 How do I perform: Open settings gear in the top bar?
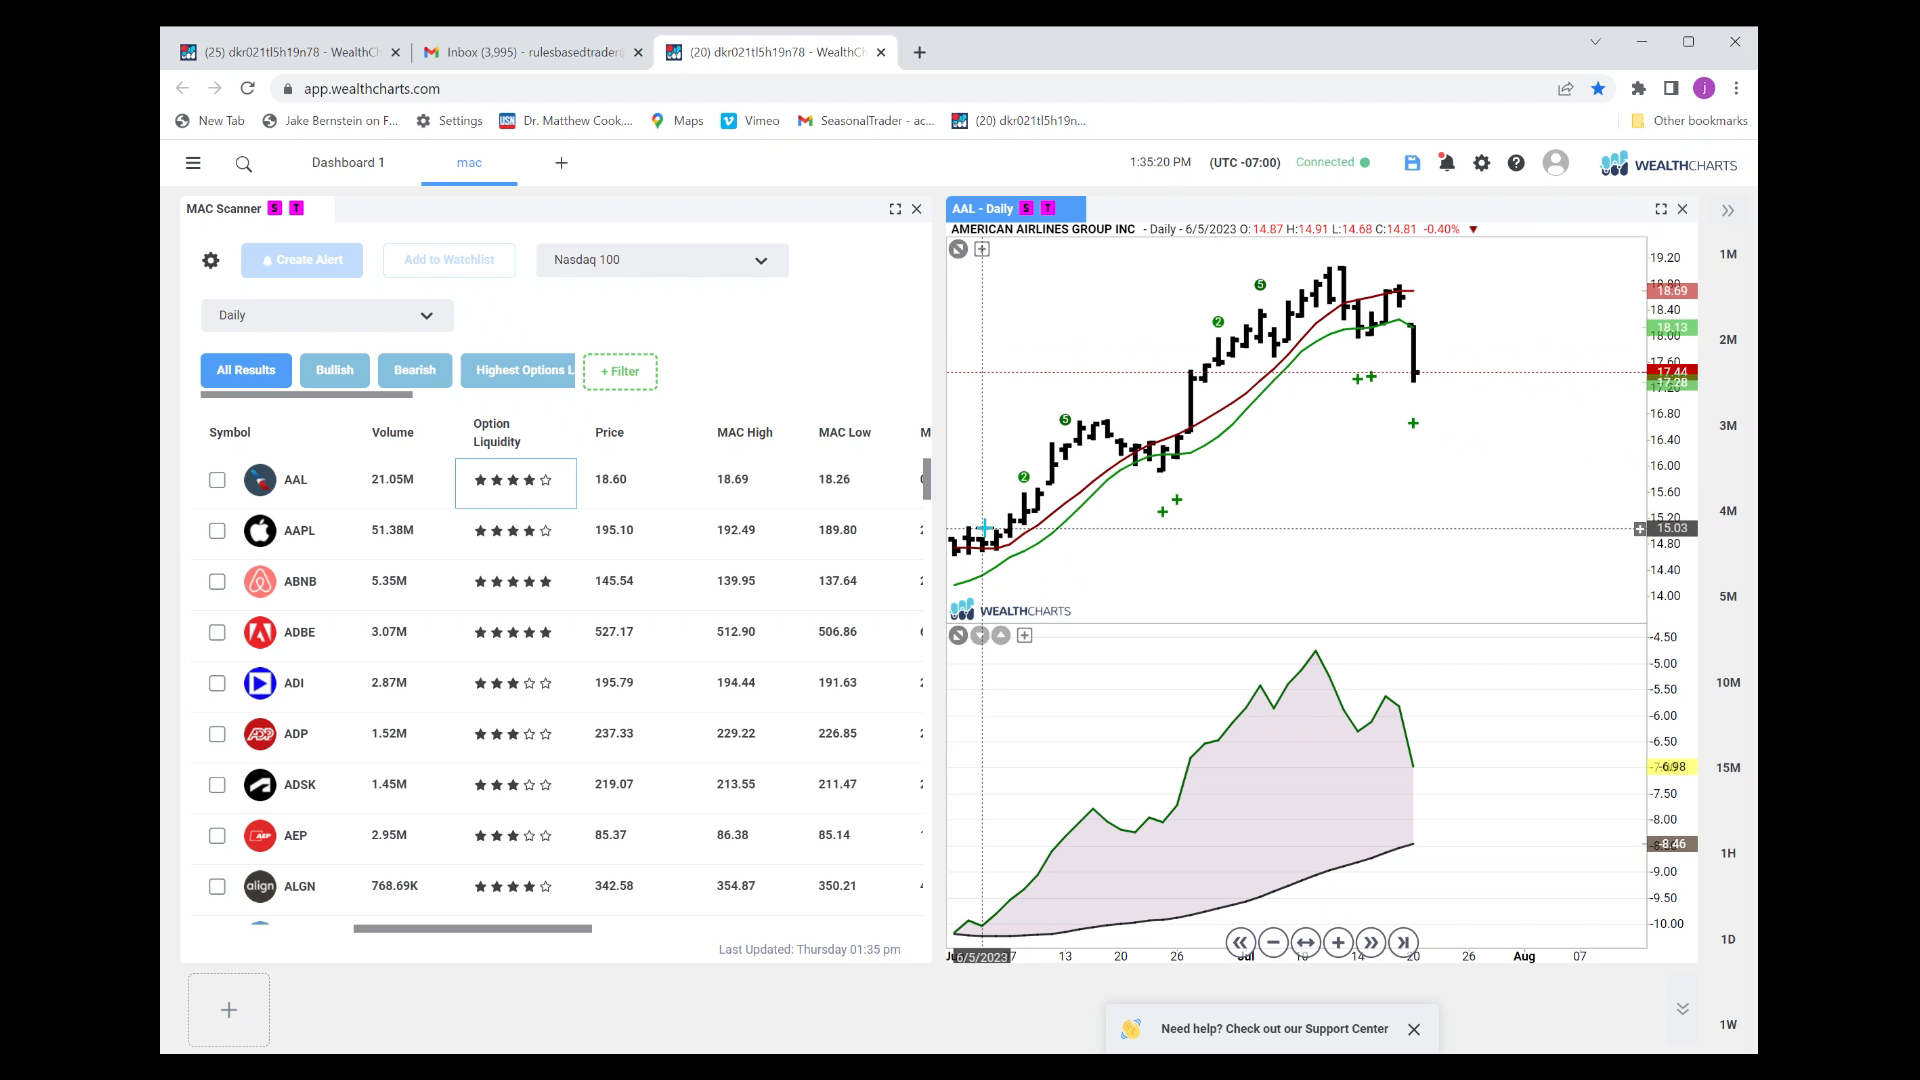(x=1481, y=163)
